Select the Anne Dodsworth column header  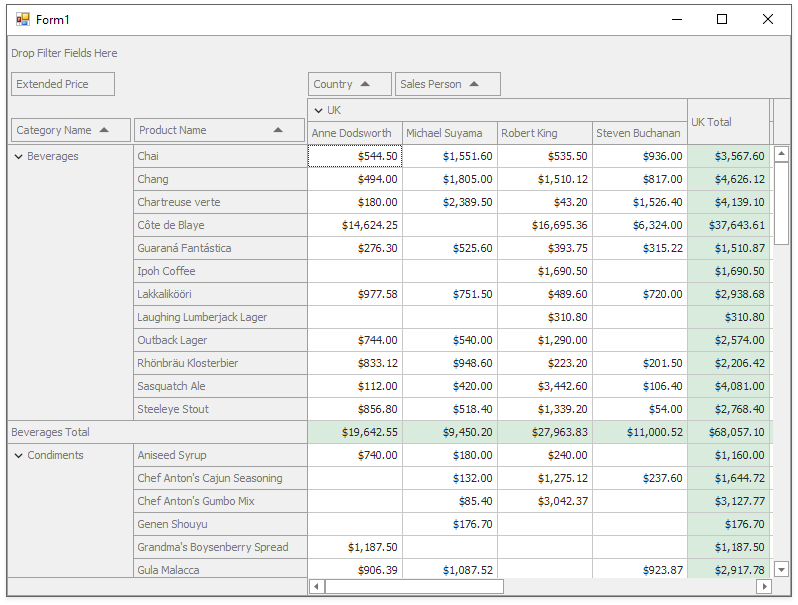coord(355,133)
